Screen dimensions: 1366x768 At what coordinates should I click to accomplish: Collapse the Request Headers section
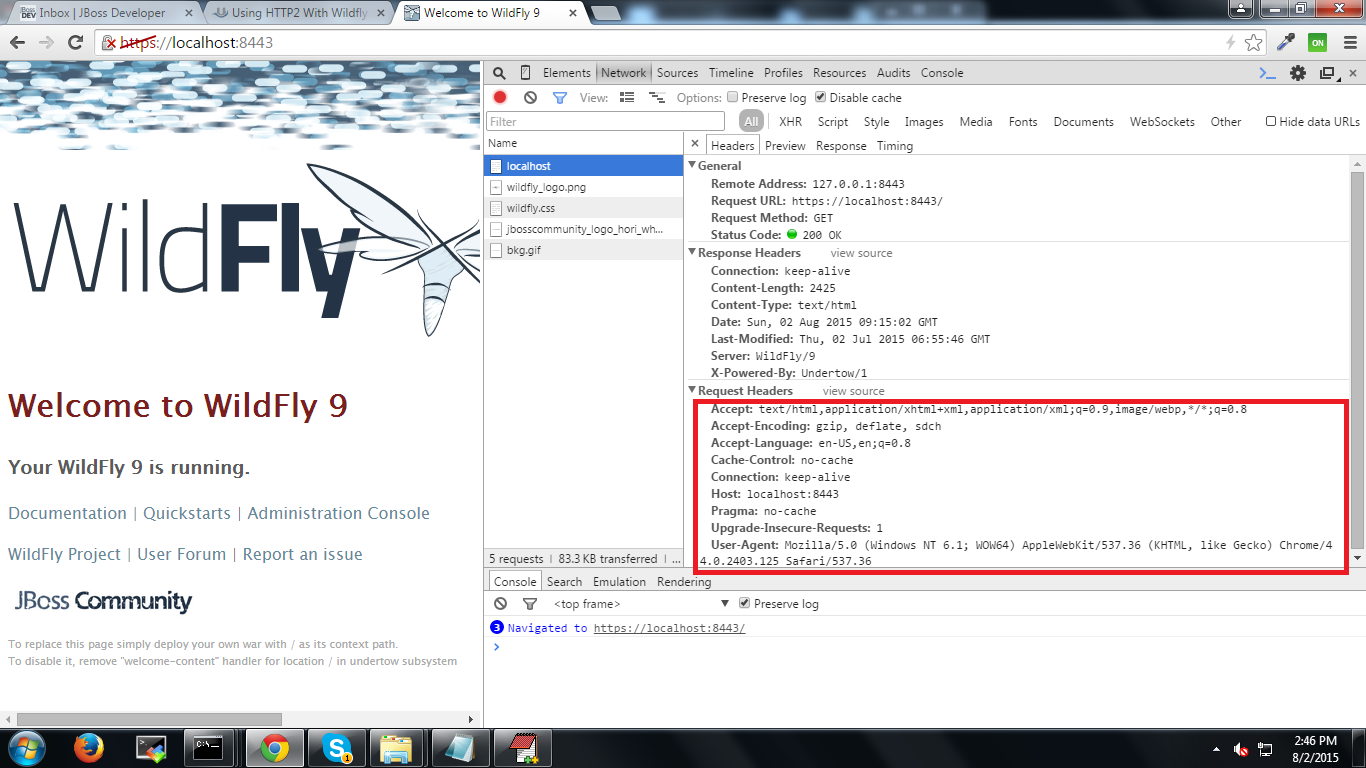[x=692, y=391]
